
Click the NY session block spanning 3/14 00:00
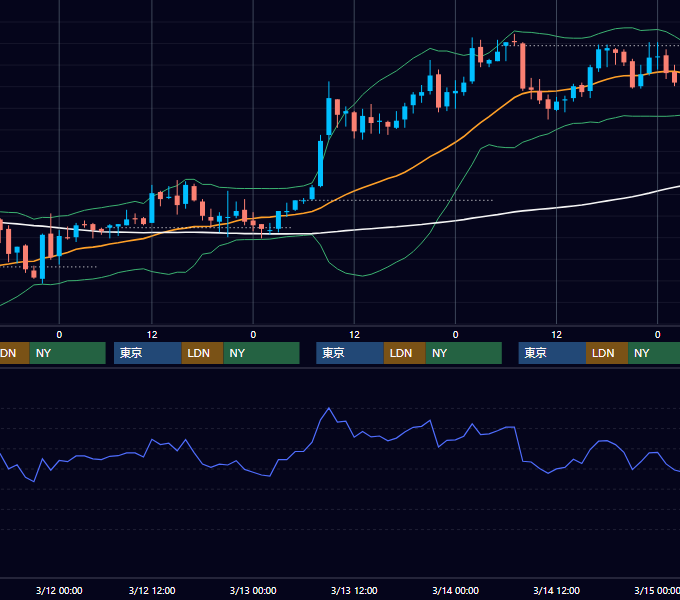click(464, 353)
